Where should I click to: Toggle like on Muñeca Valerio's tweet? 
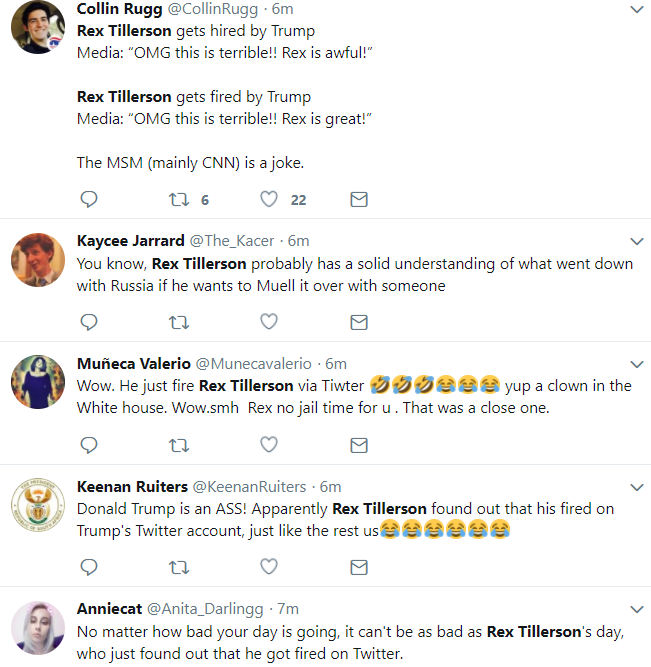268,444
